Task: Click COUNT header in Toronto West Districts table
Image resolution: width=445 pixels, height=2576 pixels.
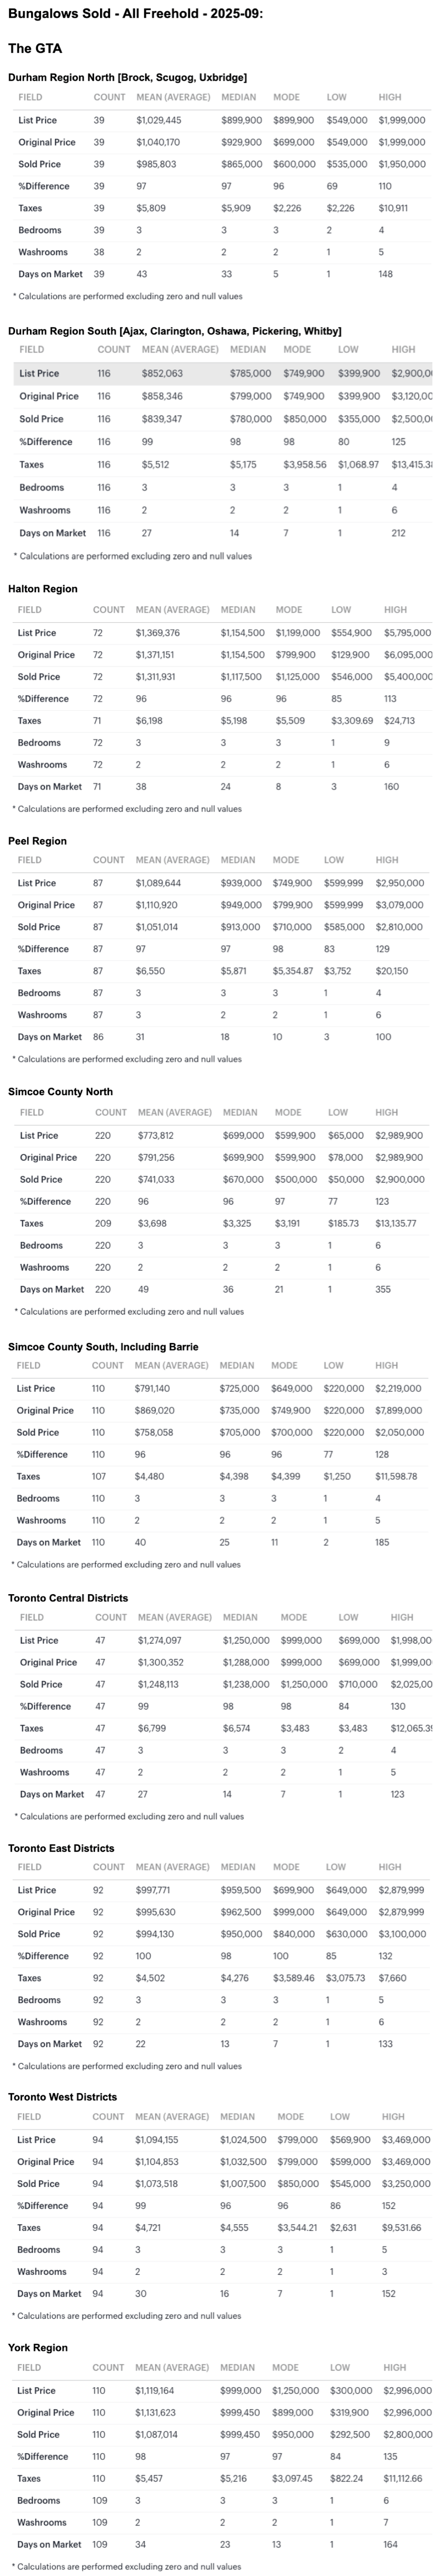Action: coord(109,2117)
